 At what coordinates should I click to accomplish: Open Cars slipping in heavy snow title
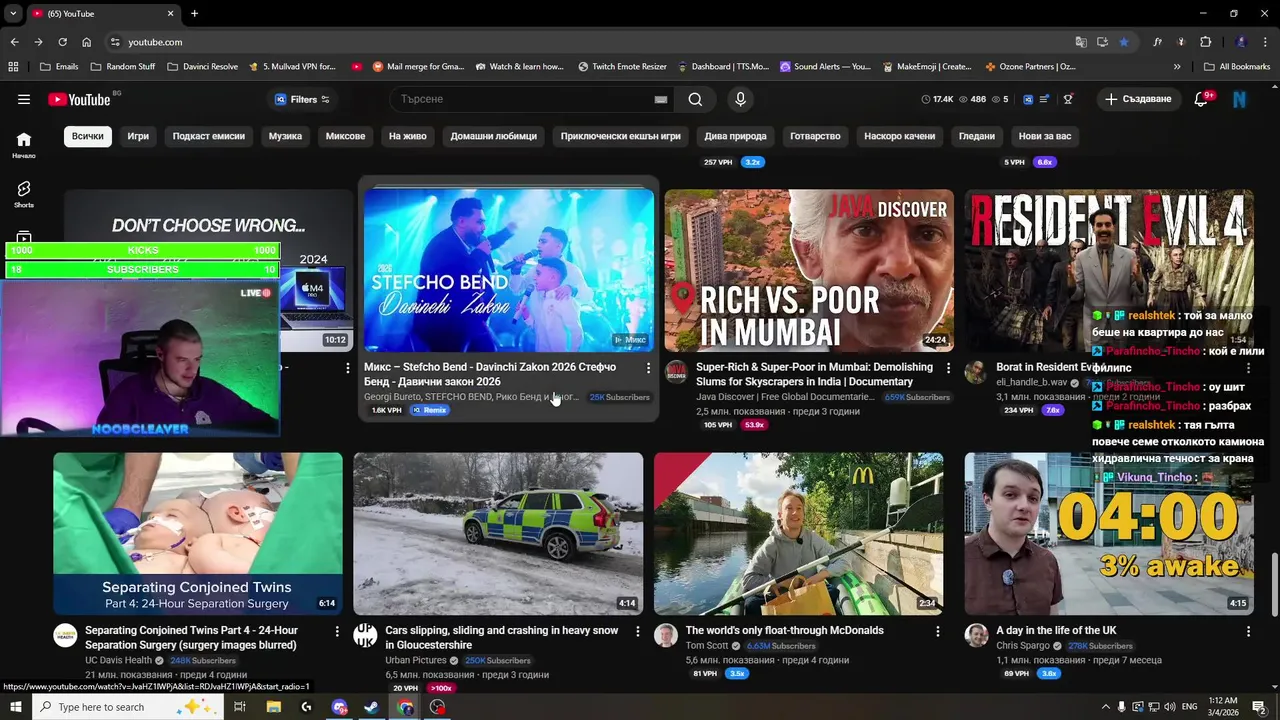pos(501,638)
